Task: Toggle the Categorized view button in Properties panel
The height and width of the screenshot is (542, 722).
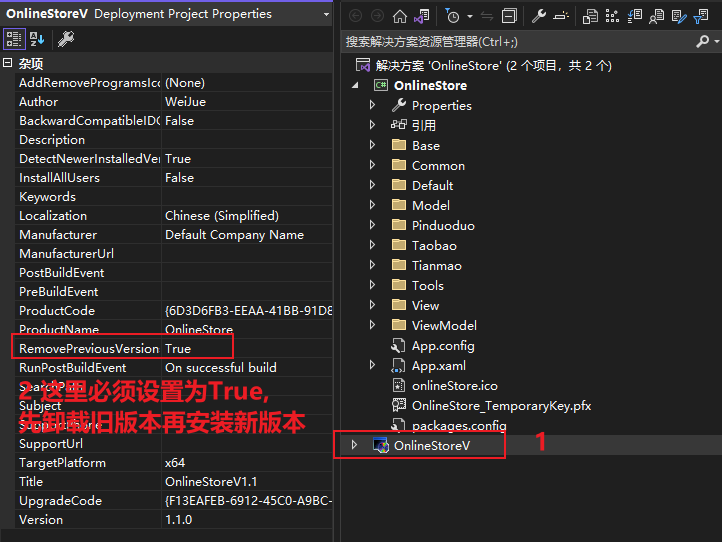Action: pyautogui.click(x=14, y=39)
